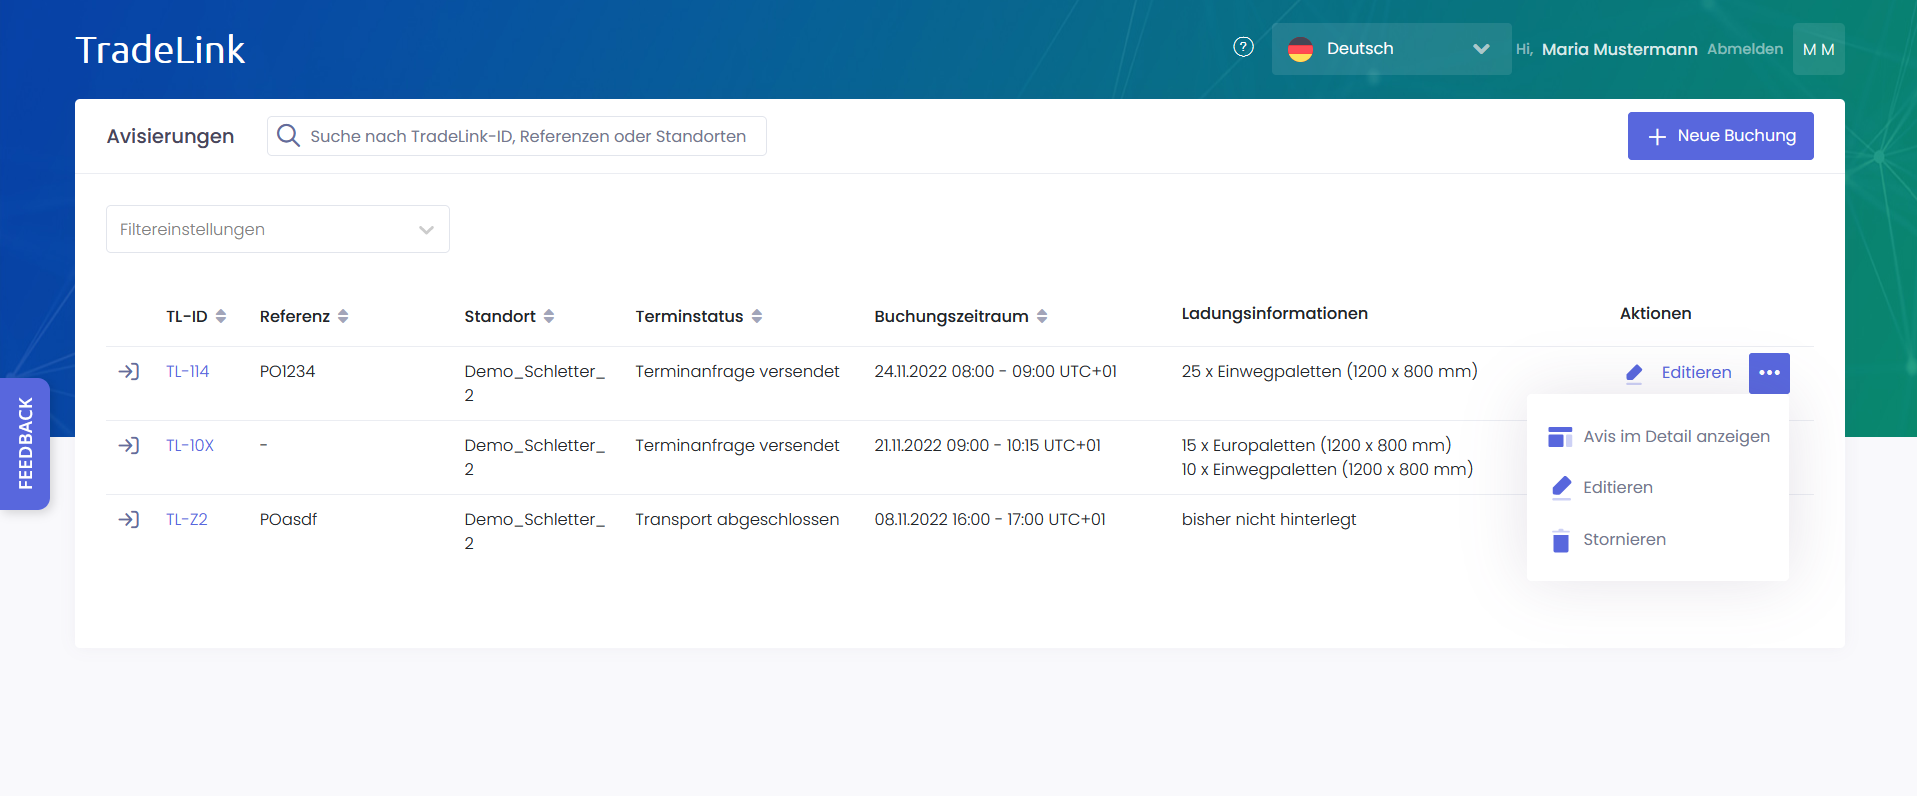Click the arrow icon beside TL-Z2
This screenshot has height=796, width=1917.
[x=129, y=519]
